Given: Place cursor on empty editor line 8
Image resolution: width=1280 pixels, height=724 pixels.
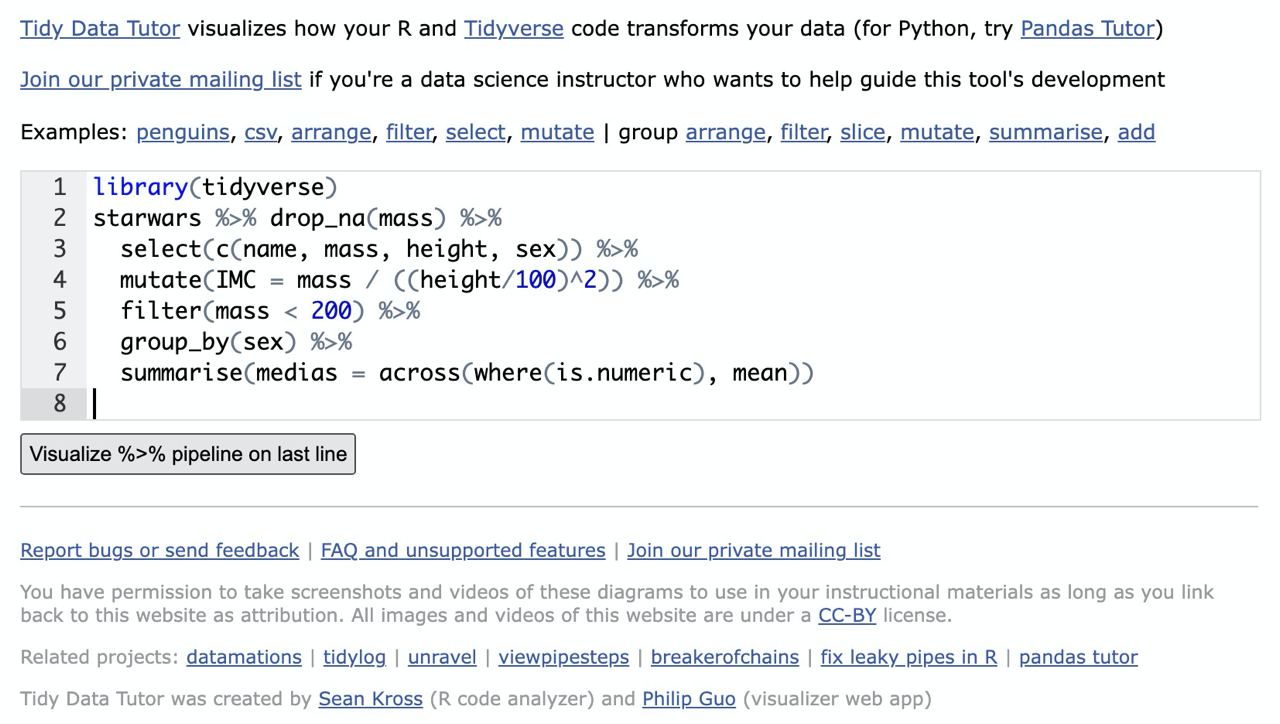Looking at the screenshot, I should point(673,403).
